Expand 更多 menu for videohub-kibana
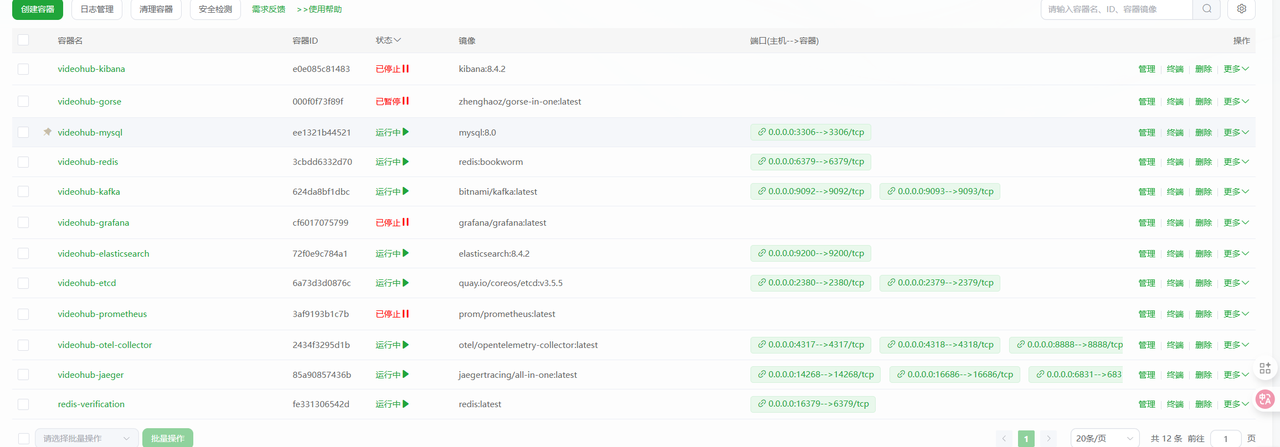The height and width of the screenshot is (447, 1280). tap(1236, 69)
